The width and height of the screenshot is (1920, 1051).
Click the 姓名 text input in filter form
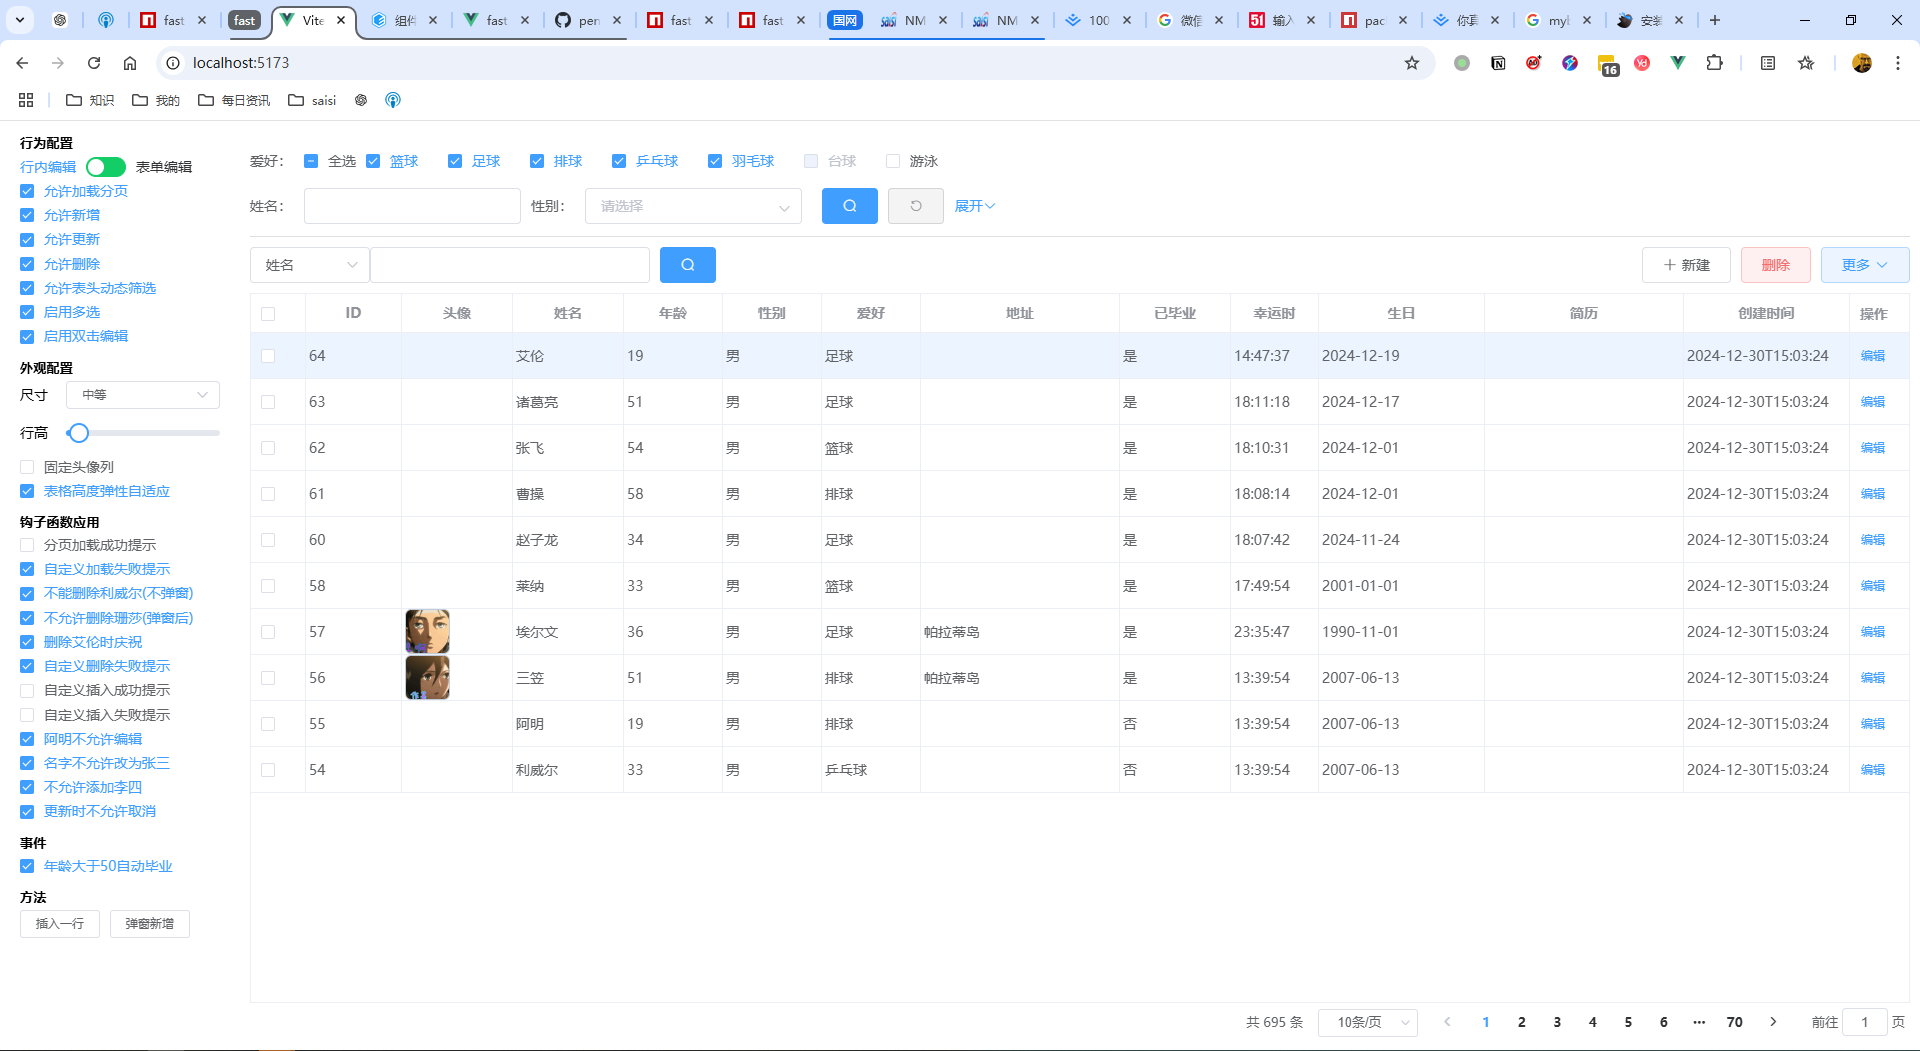click(x=412, y=206)
